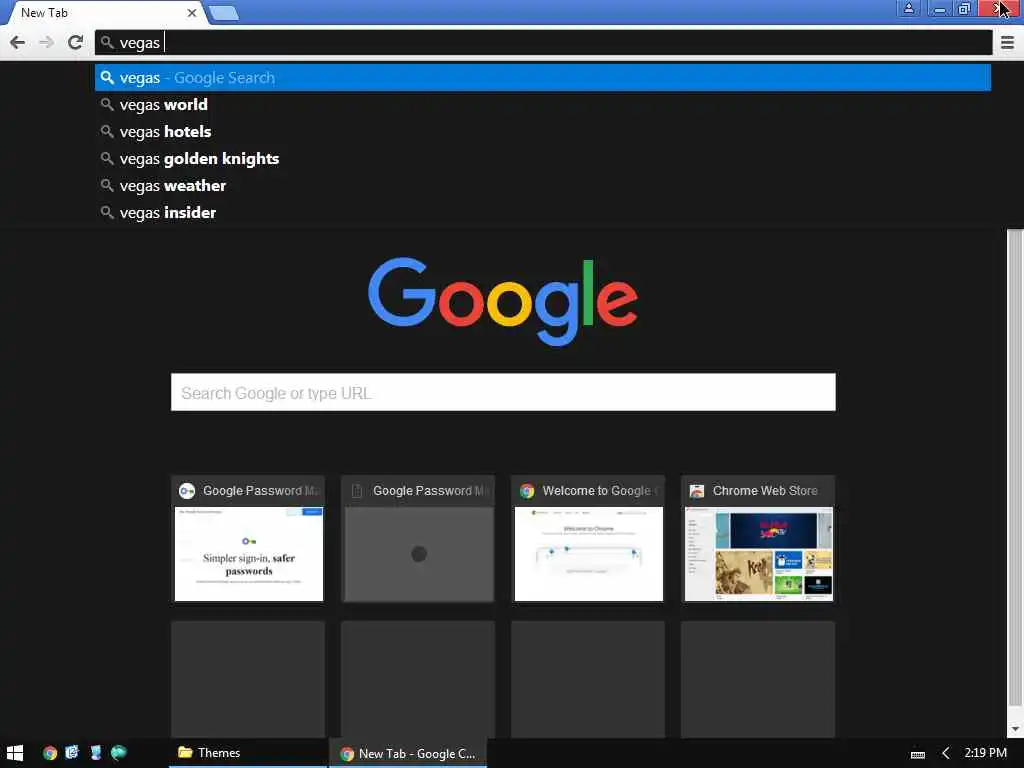
Task: Click the Google logo
Action: point(503,300)
